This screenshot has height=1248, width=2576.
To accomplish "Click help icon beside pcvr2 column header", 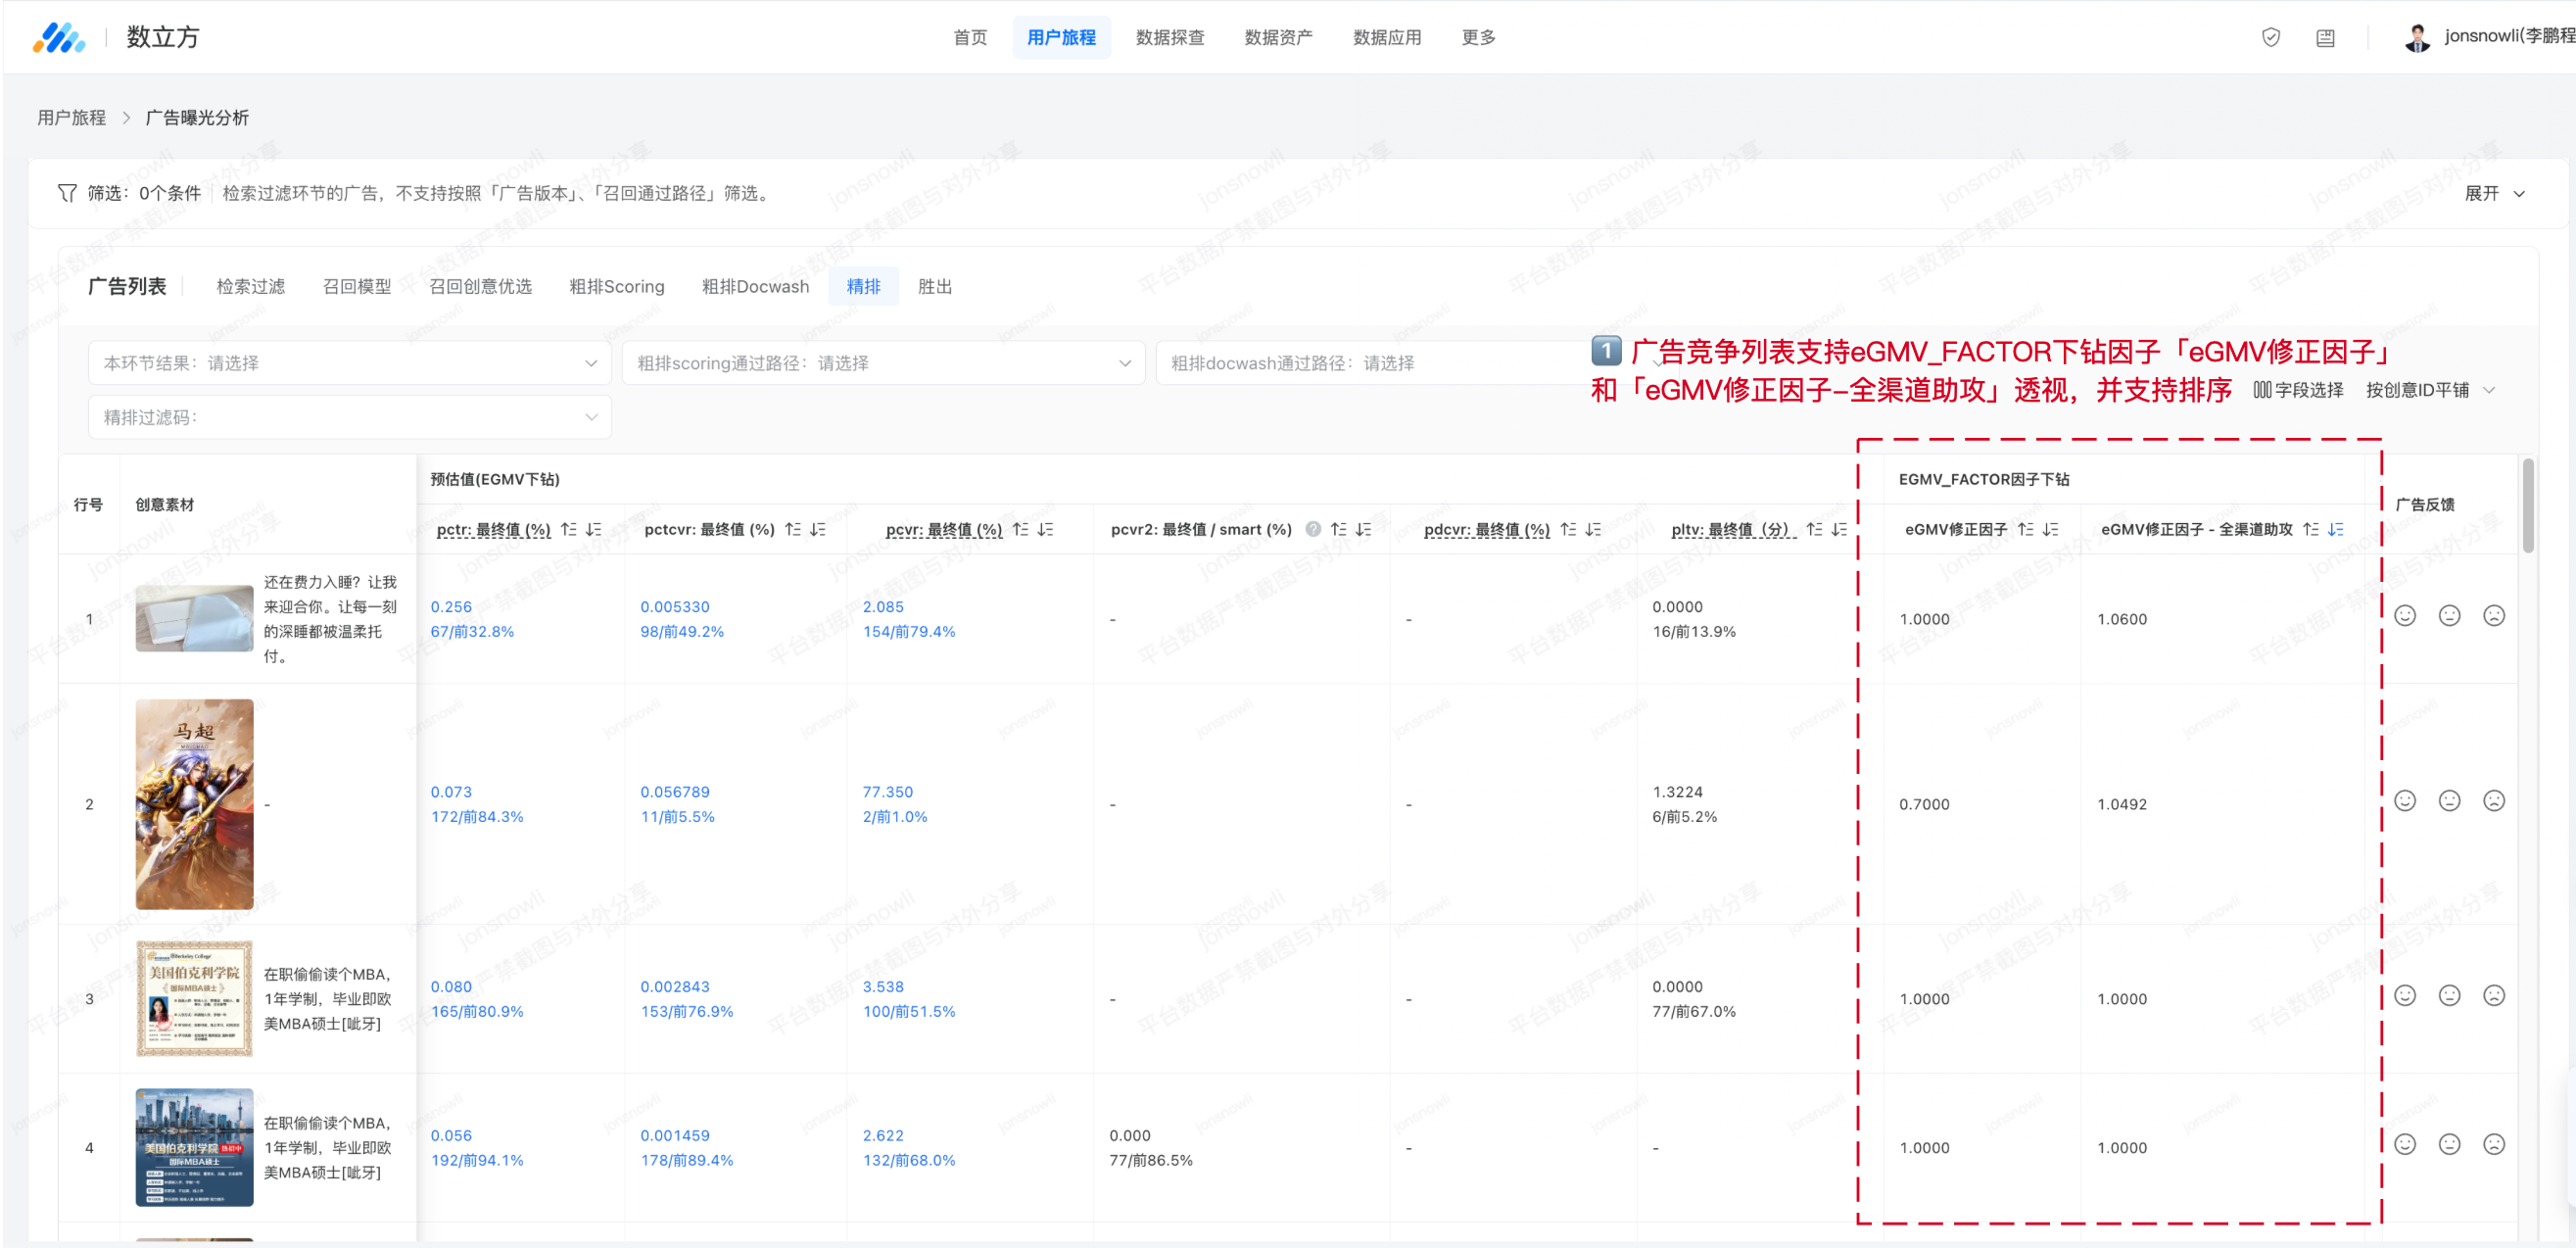I will pyautogui.click(x=1313, y=530).
